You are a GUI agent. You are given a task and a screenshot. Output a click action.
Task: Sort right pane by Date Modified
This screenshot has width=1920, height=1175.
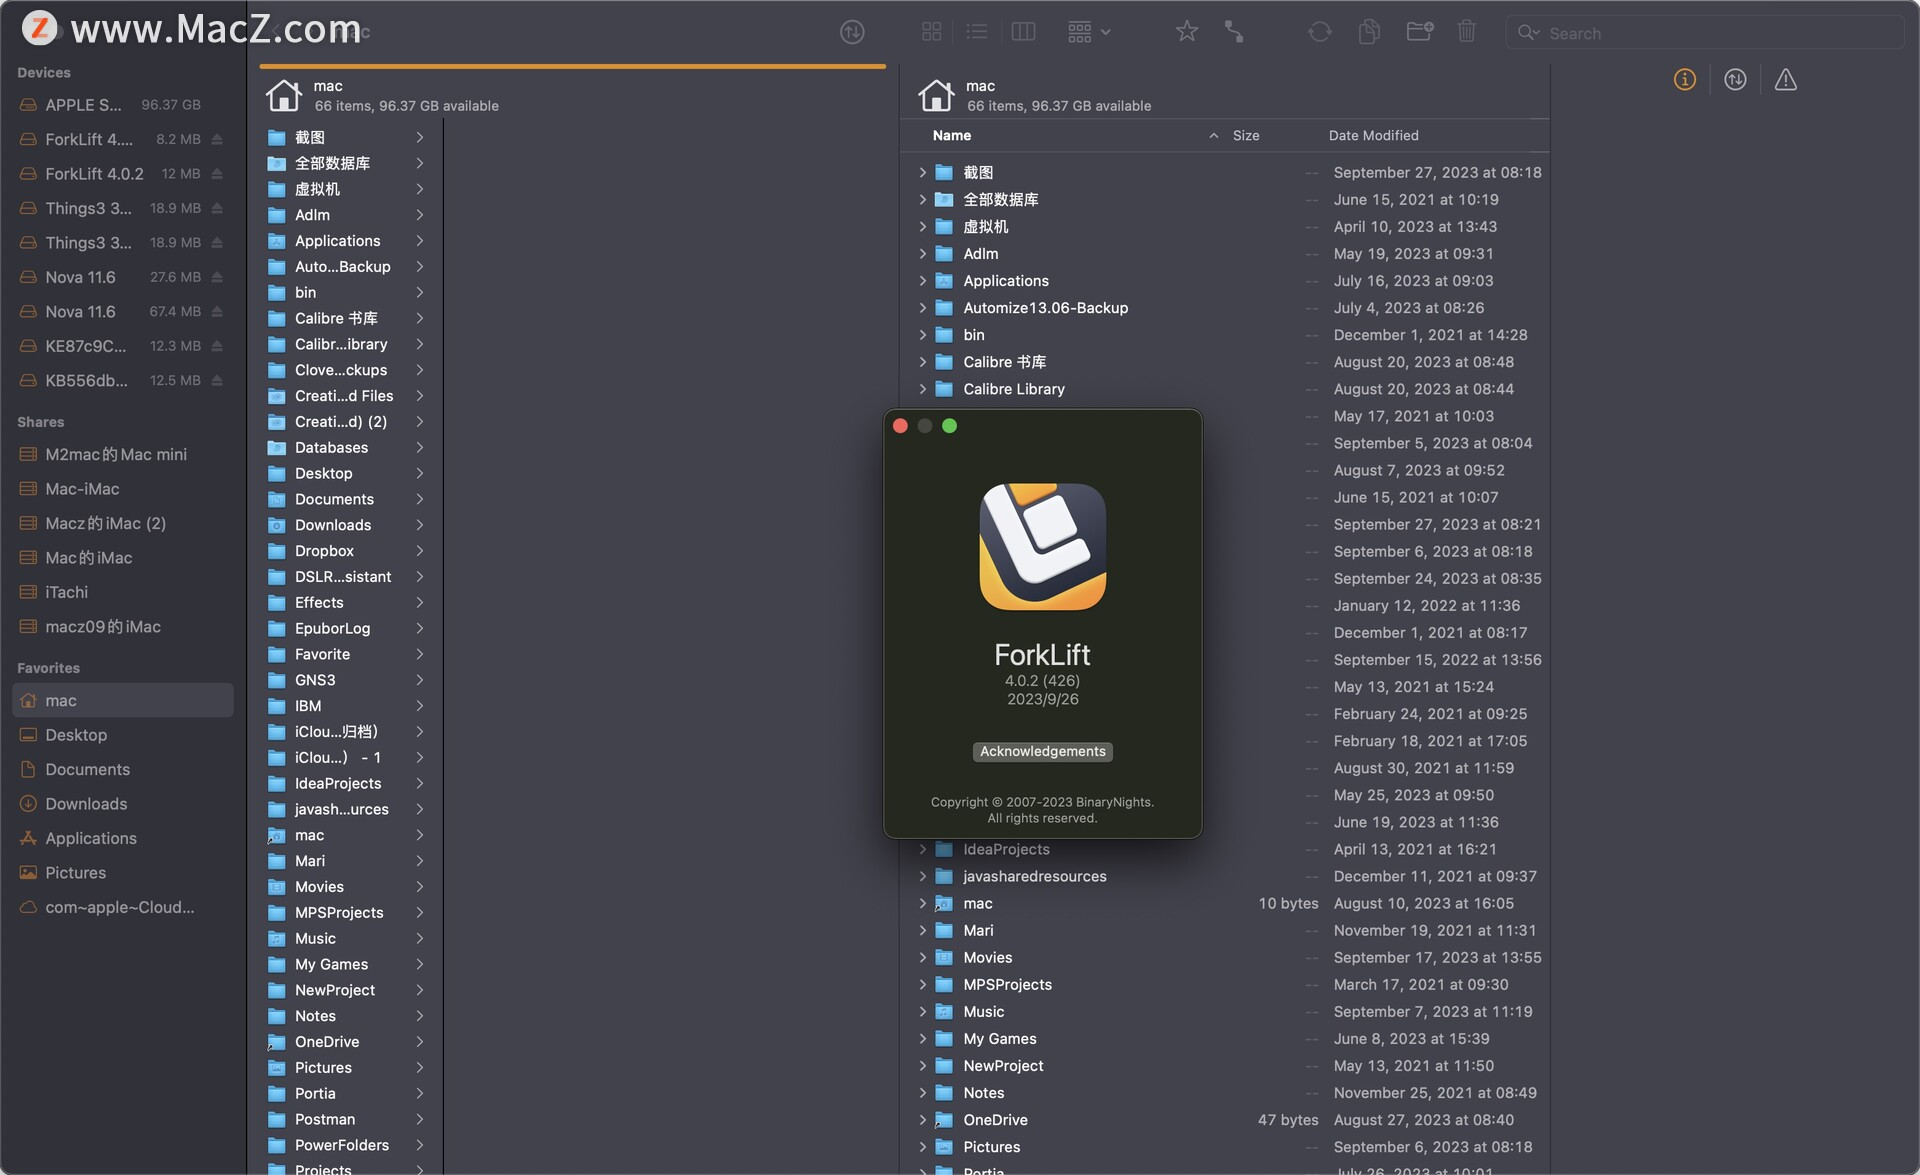(x=1373, y=136)
